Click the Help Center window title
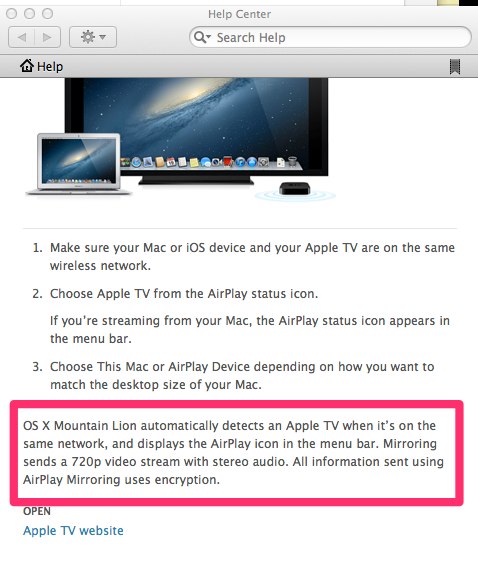The height and width of the screenshot is (571, 478). tap(239, 14)
